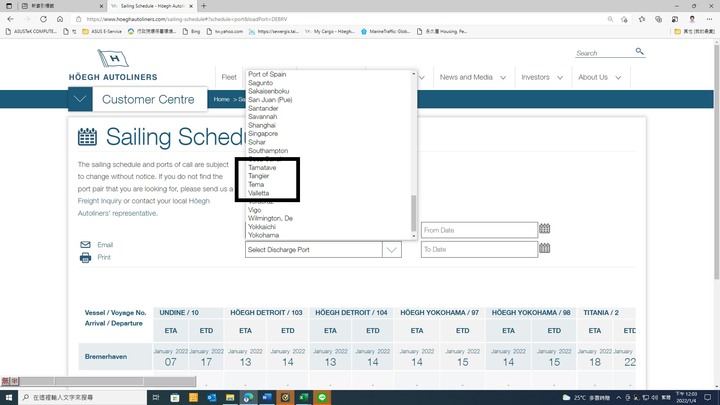
Task: Click the Höegh Autoliners logo
Action: point(113,65)
